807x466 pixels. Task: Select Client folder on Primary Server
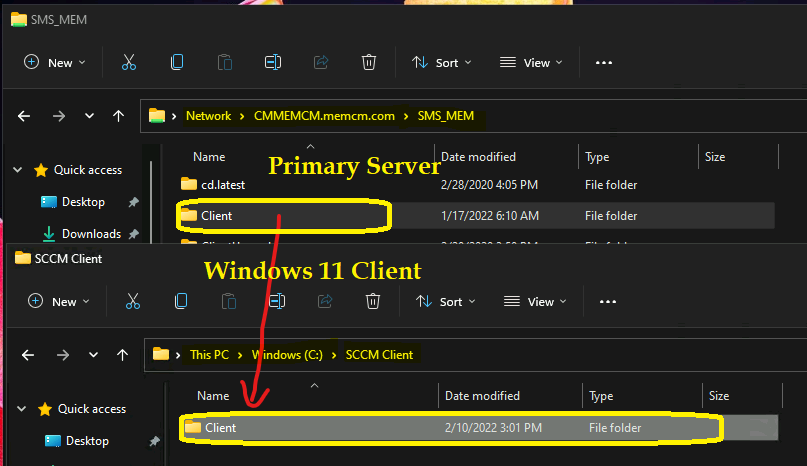(476, 216)
